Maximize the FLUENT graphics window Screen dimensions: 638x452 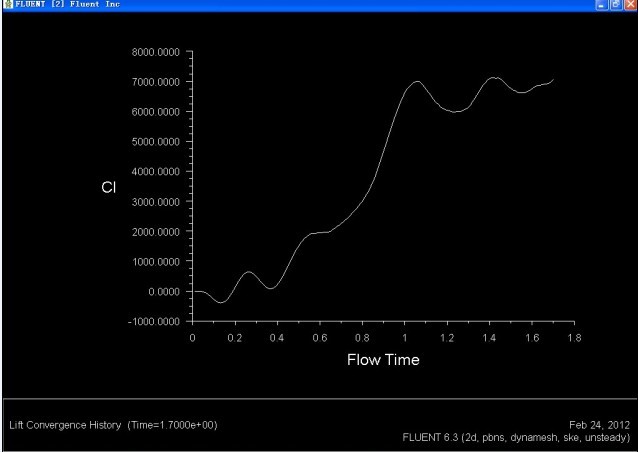615,6
